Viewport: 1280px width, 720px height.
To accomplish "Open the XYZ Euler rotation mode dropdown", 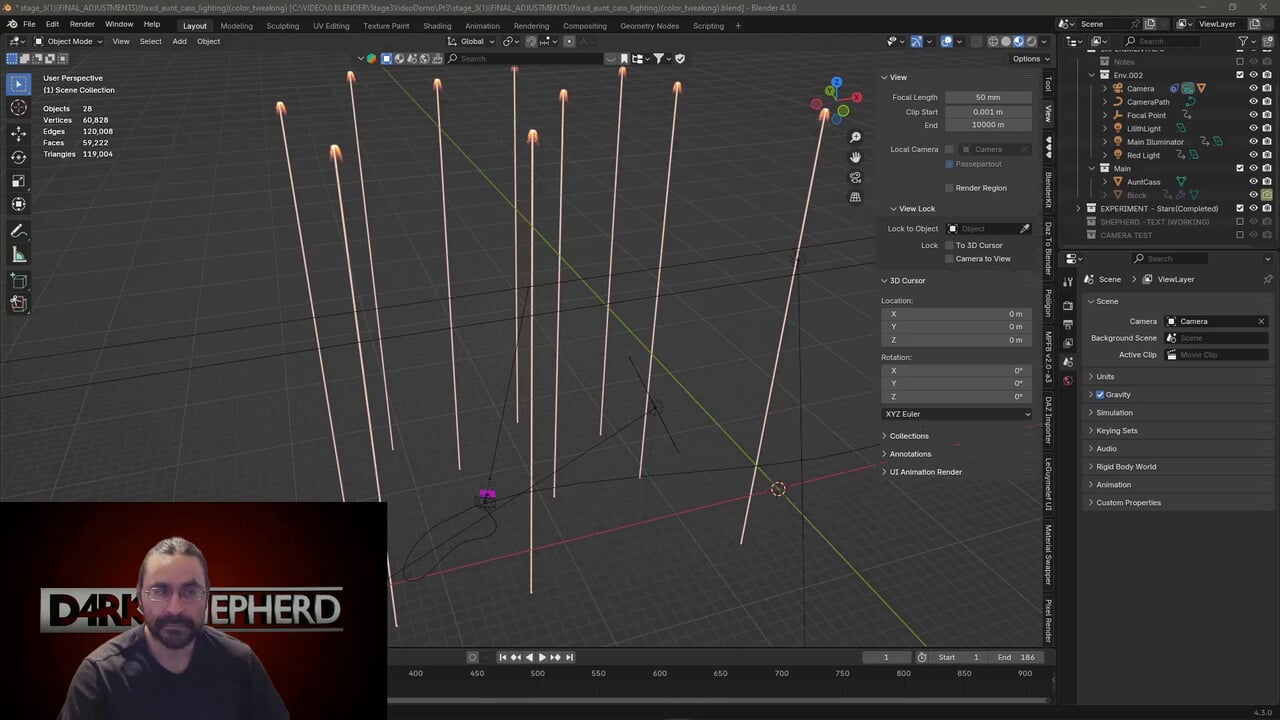I will pos(958,414).
